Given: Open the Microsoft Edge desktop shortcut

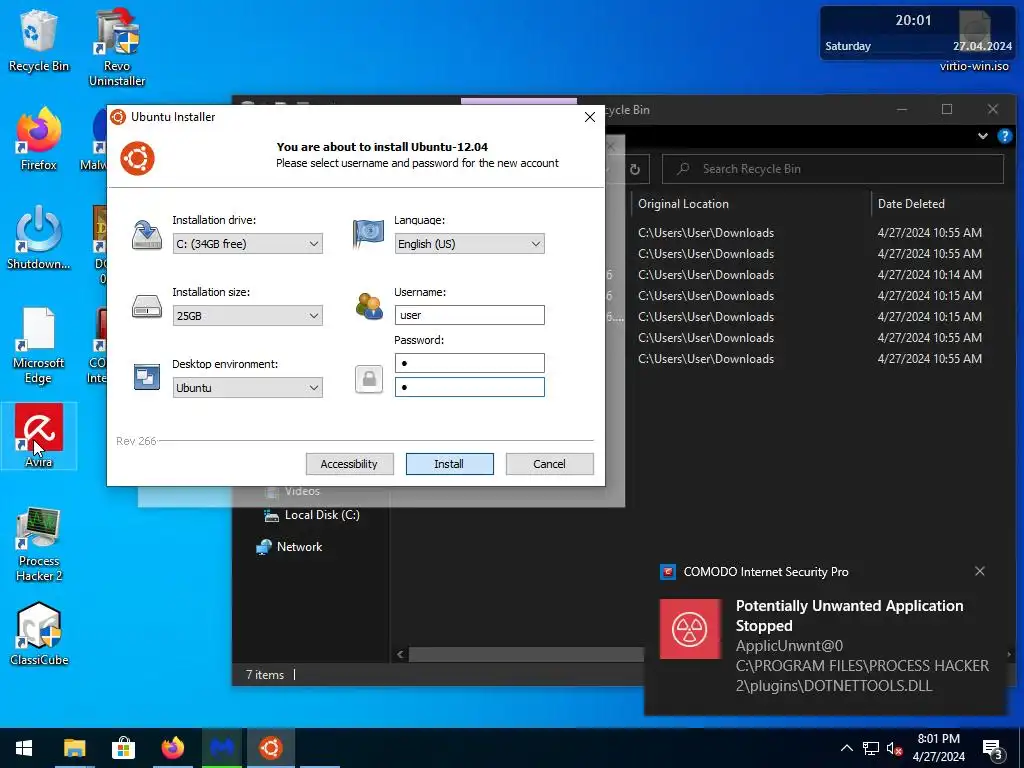Looking at the screenshot, I should pos(39,346).
